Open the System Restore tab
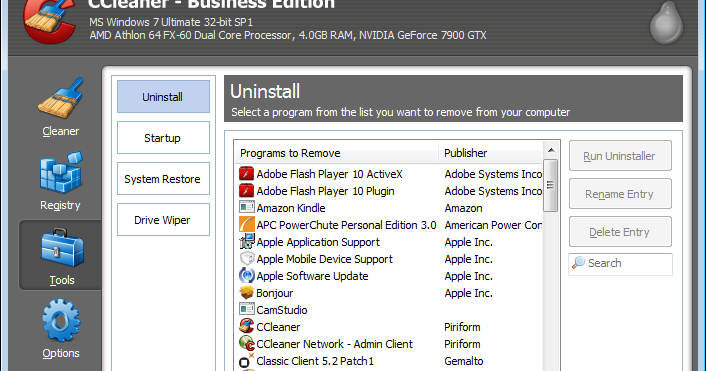Viewport: 706px width, 371px height. [163, 179]
